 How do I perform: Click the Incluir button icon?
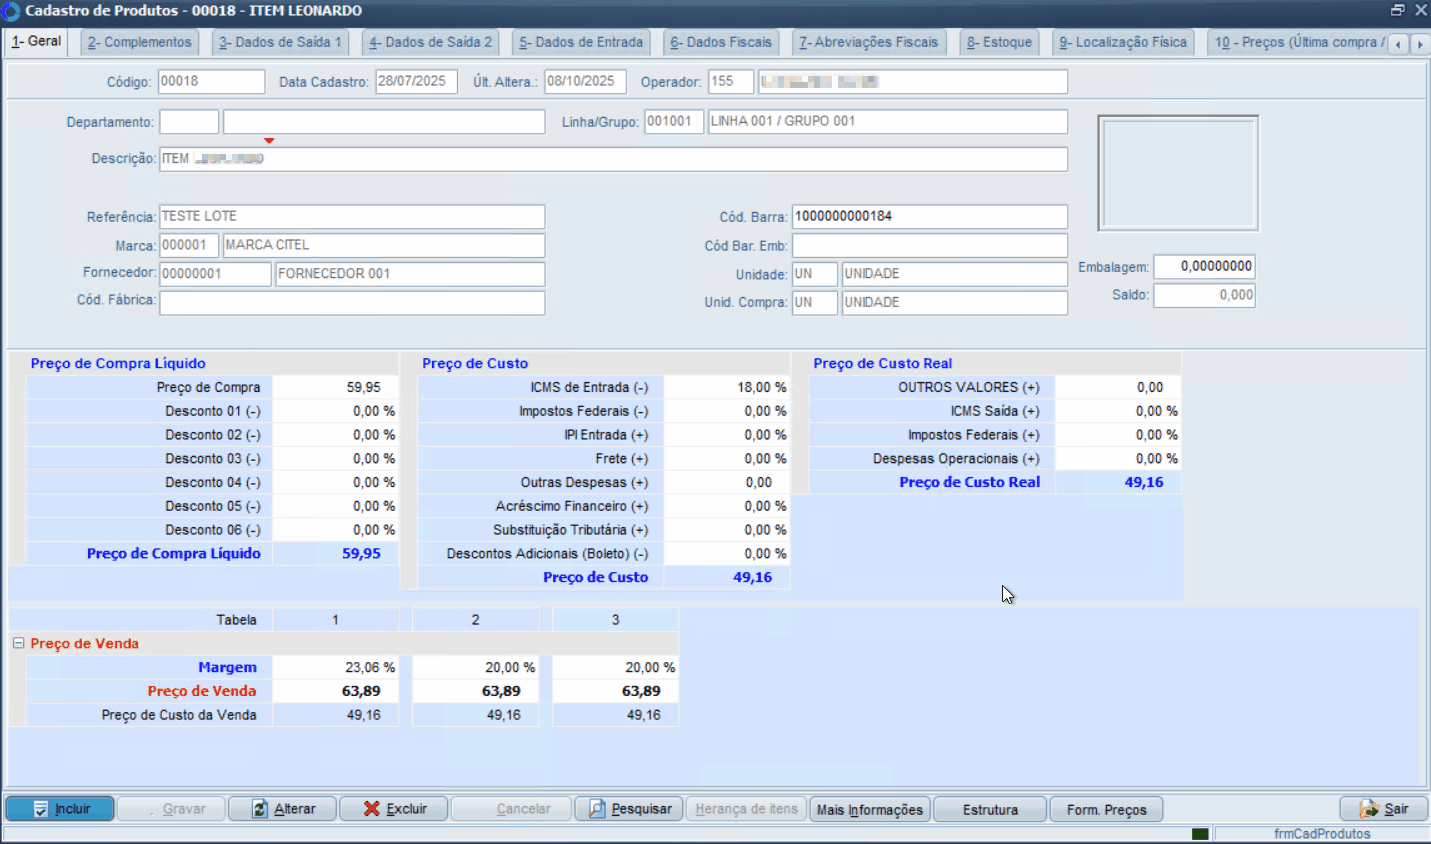click(41, 809)
